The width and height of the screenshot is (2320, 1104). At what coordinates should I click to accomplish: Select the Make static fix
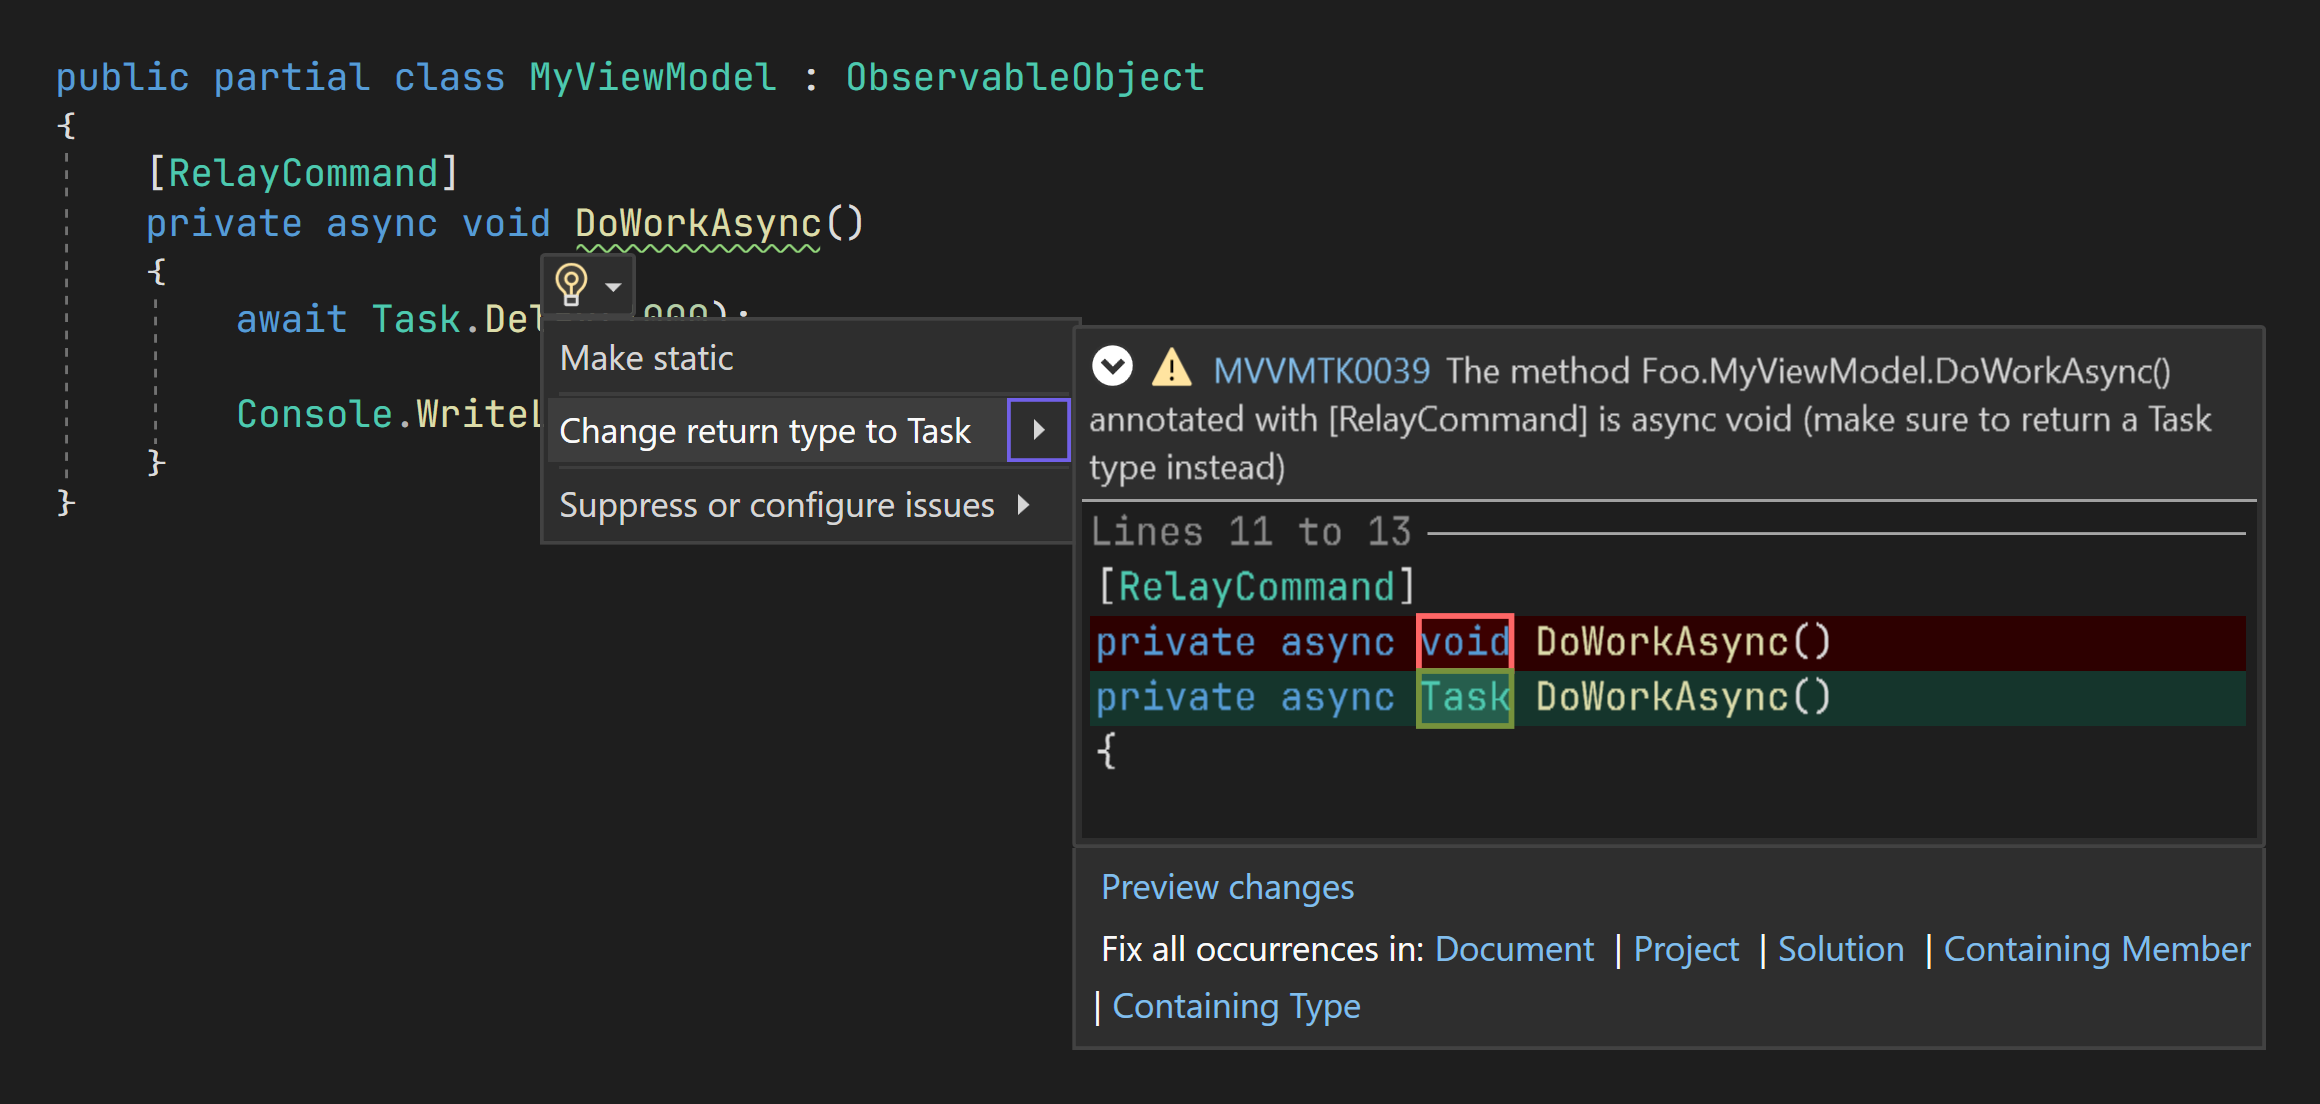click(x=646, y=357)
